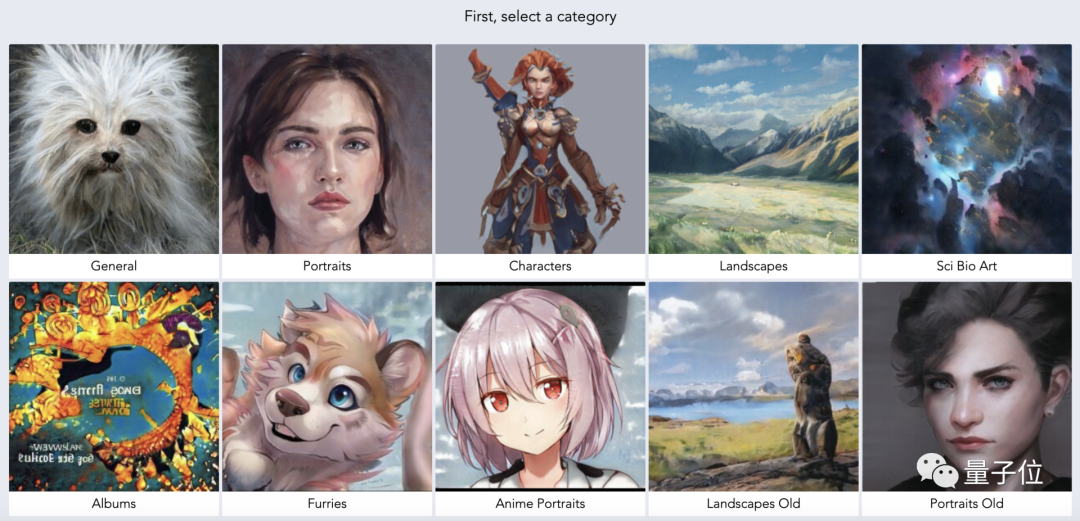Click the Landscapes category label

click(754, 266)
